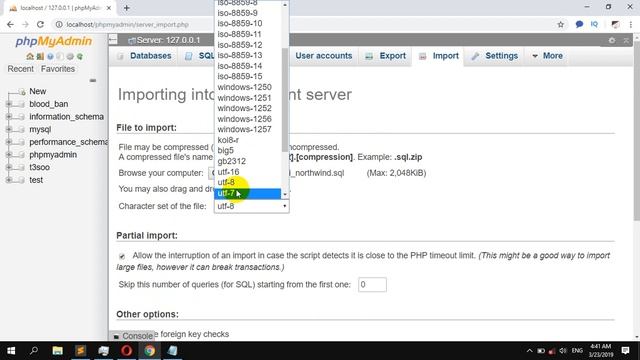Expand the information_schema database node

click(x=9, y=117)
